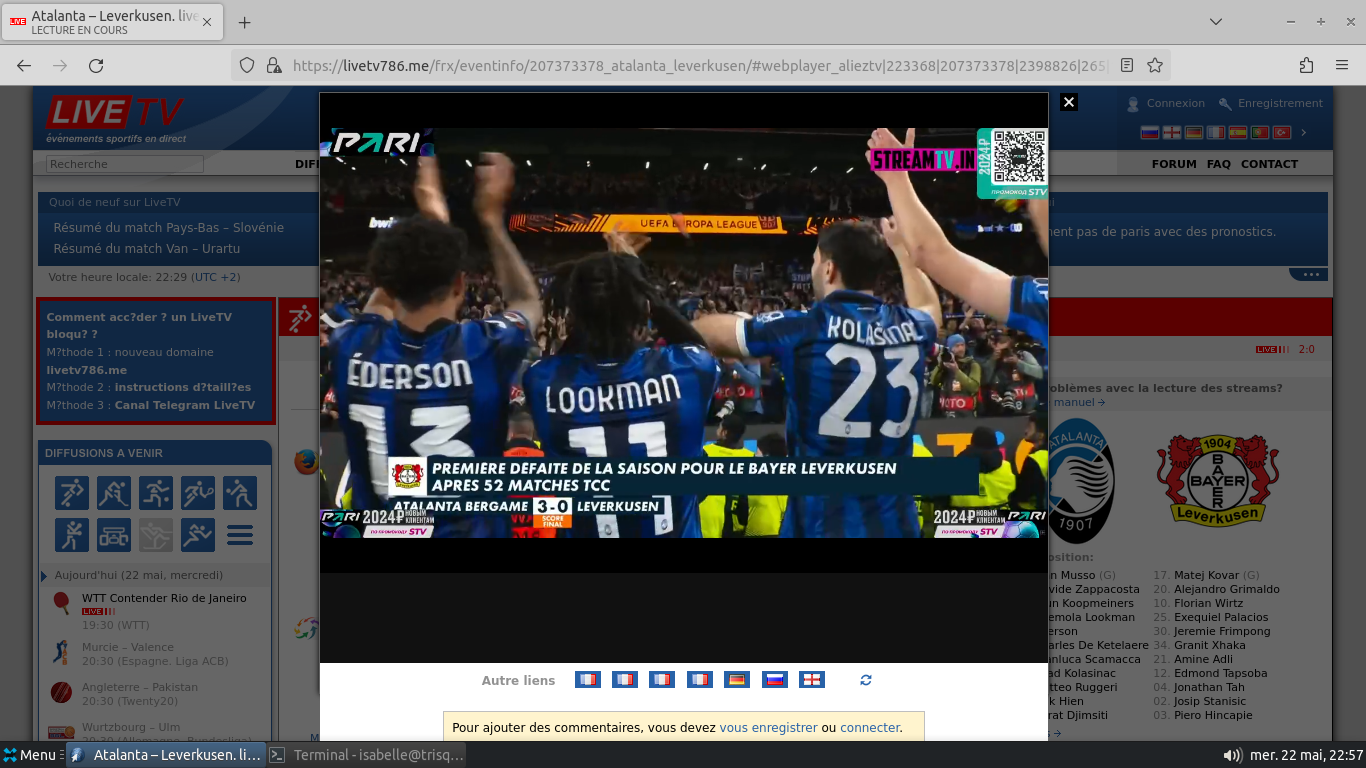
Task: Switch to the Terminal window in taskbar
Action: 367,755
